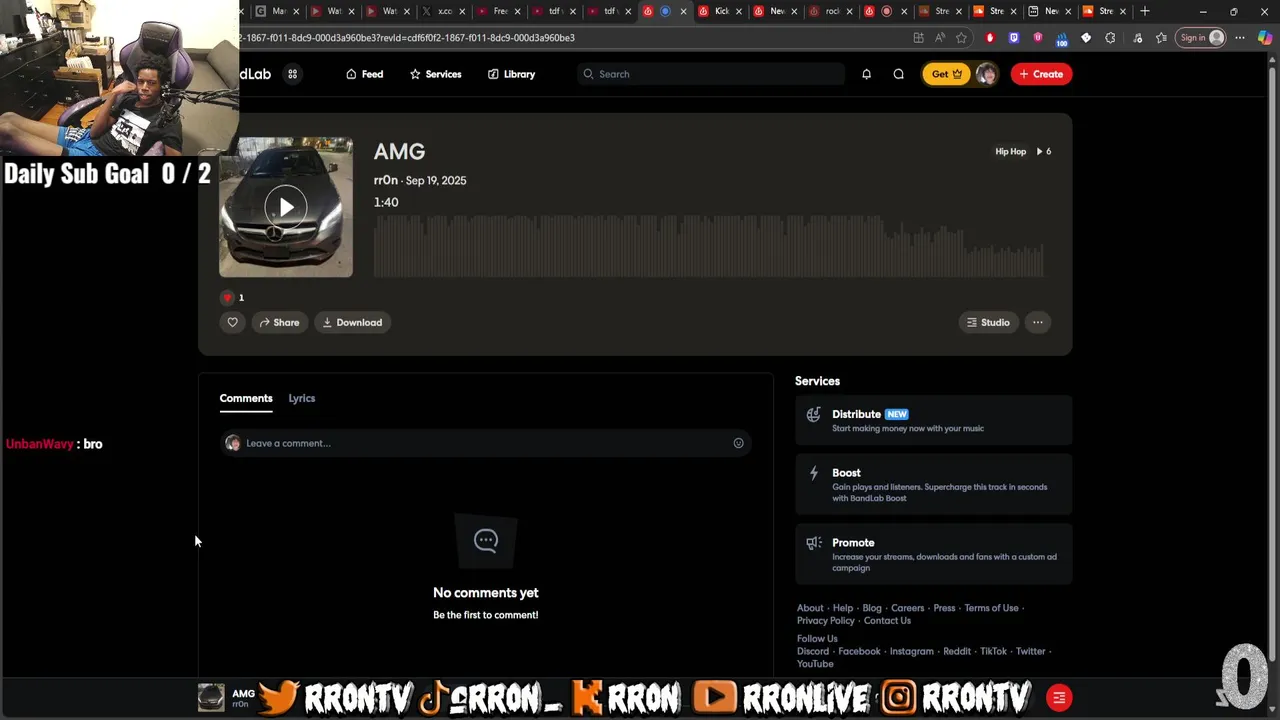Open the emoji picker in comment box
1280x720 pixels.
click(738, 443)
